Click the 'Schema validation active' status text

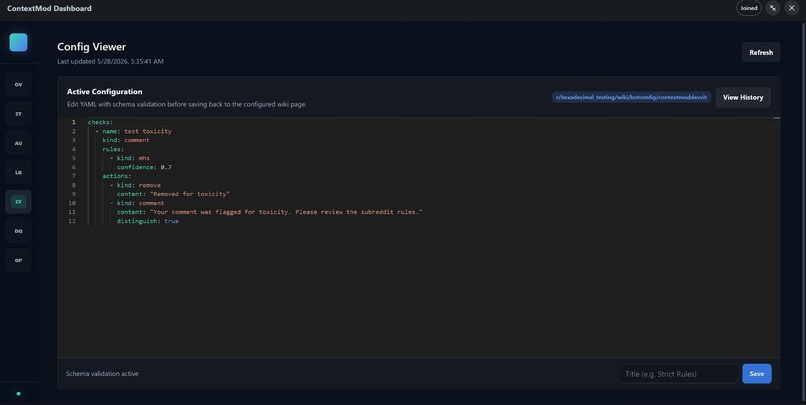pos(102,374)
